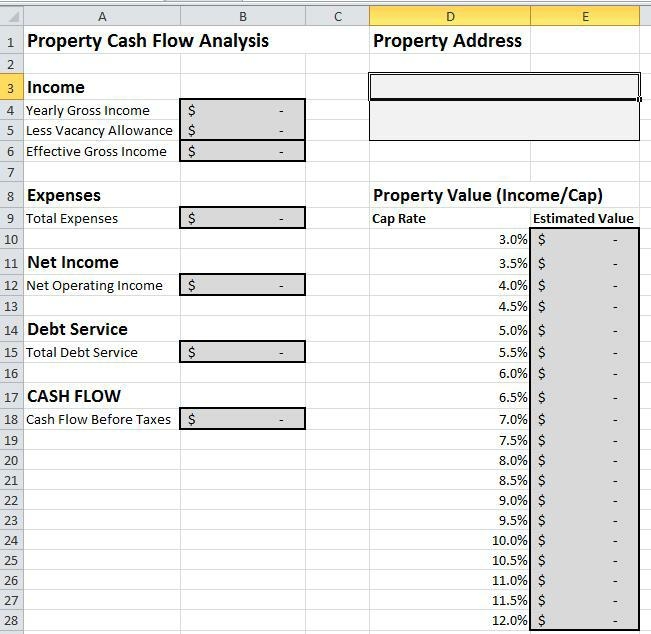The width and height of the screenshot is (651, 634).
Task: Click the first Property Address entry box
Action: 504,87
